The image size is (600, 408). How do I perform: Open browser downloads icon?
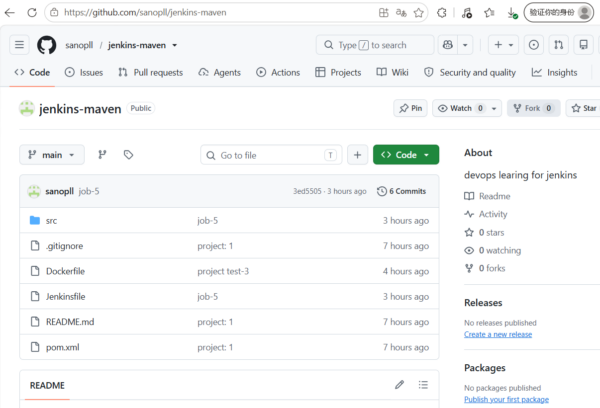pos(512,13)
